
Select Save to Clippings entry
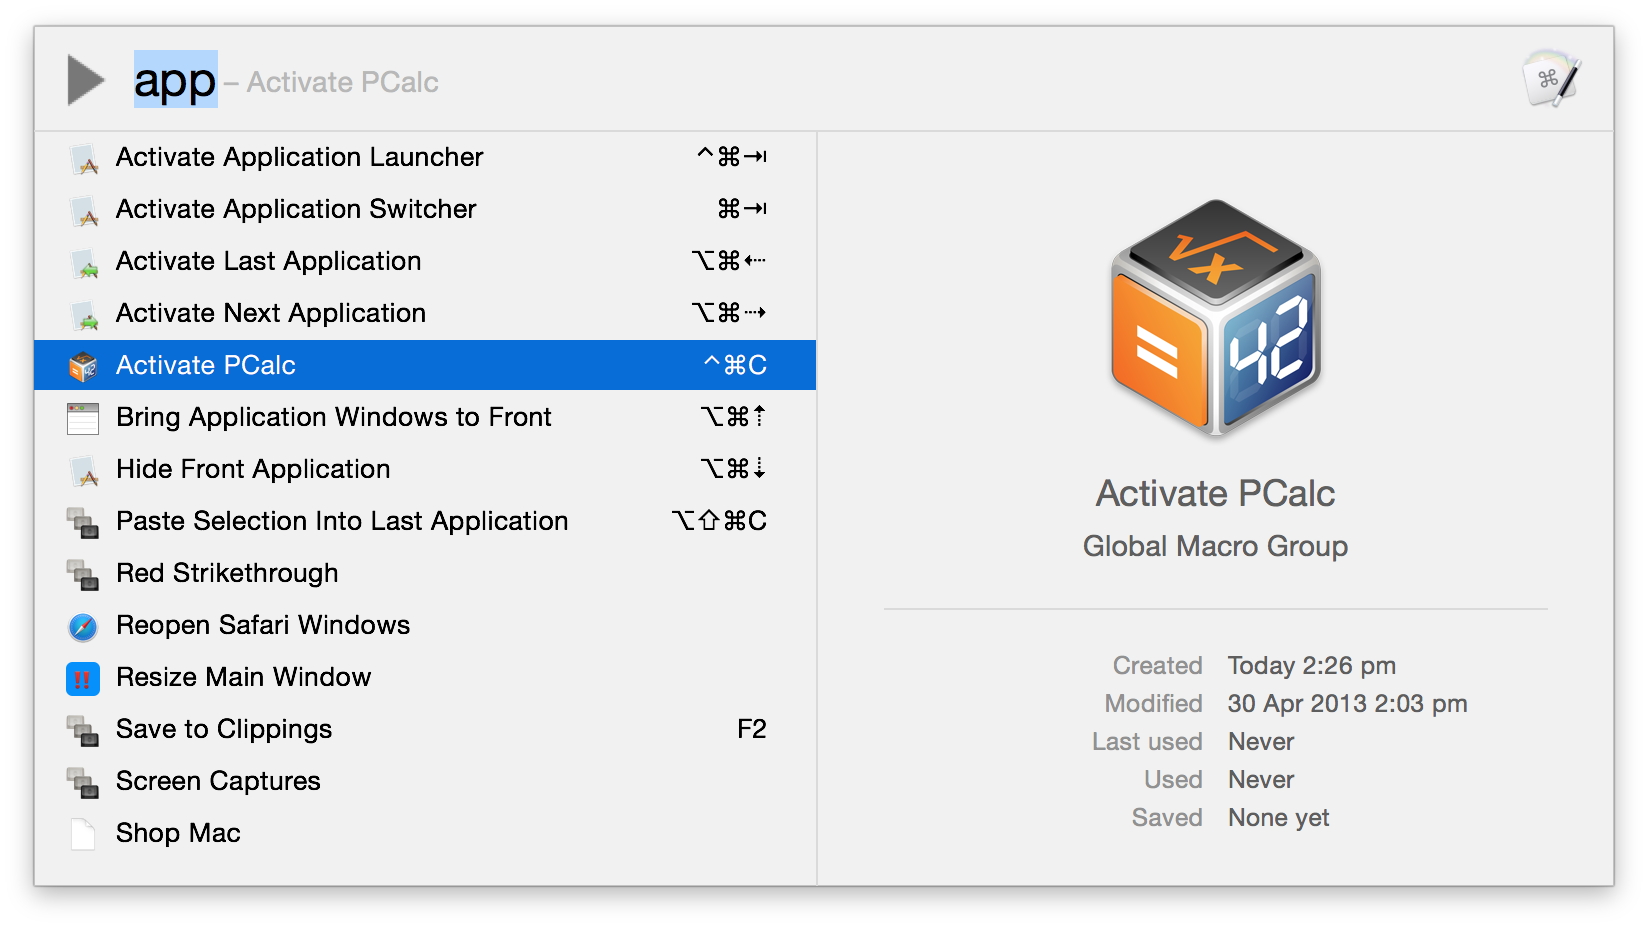coord(224,729)
